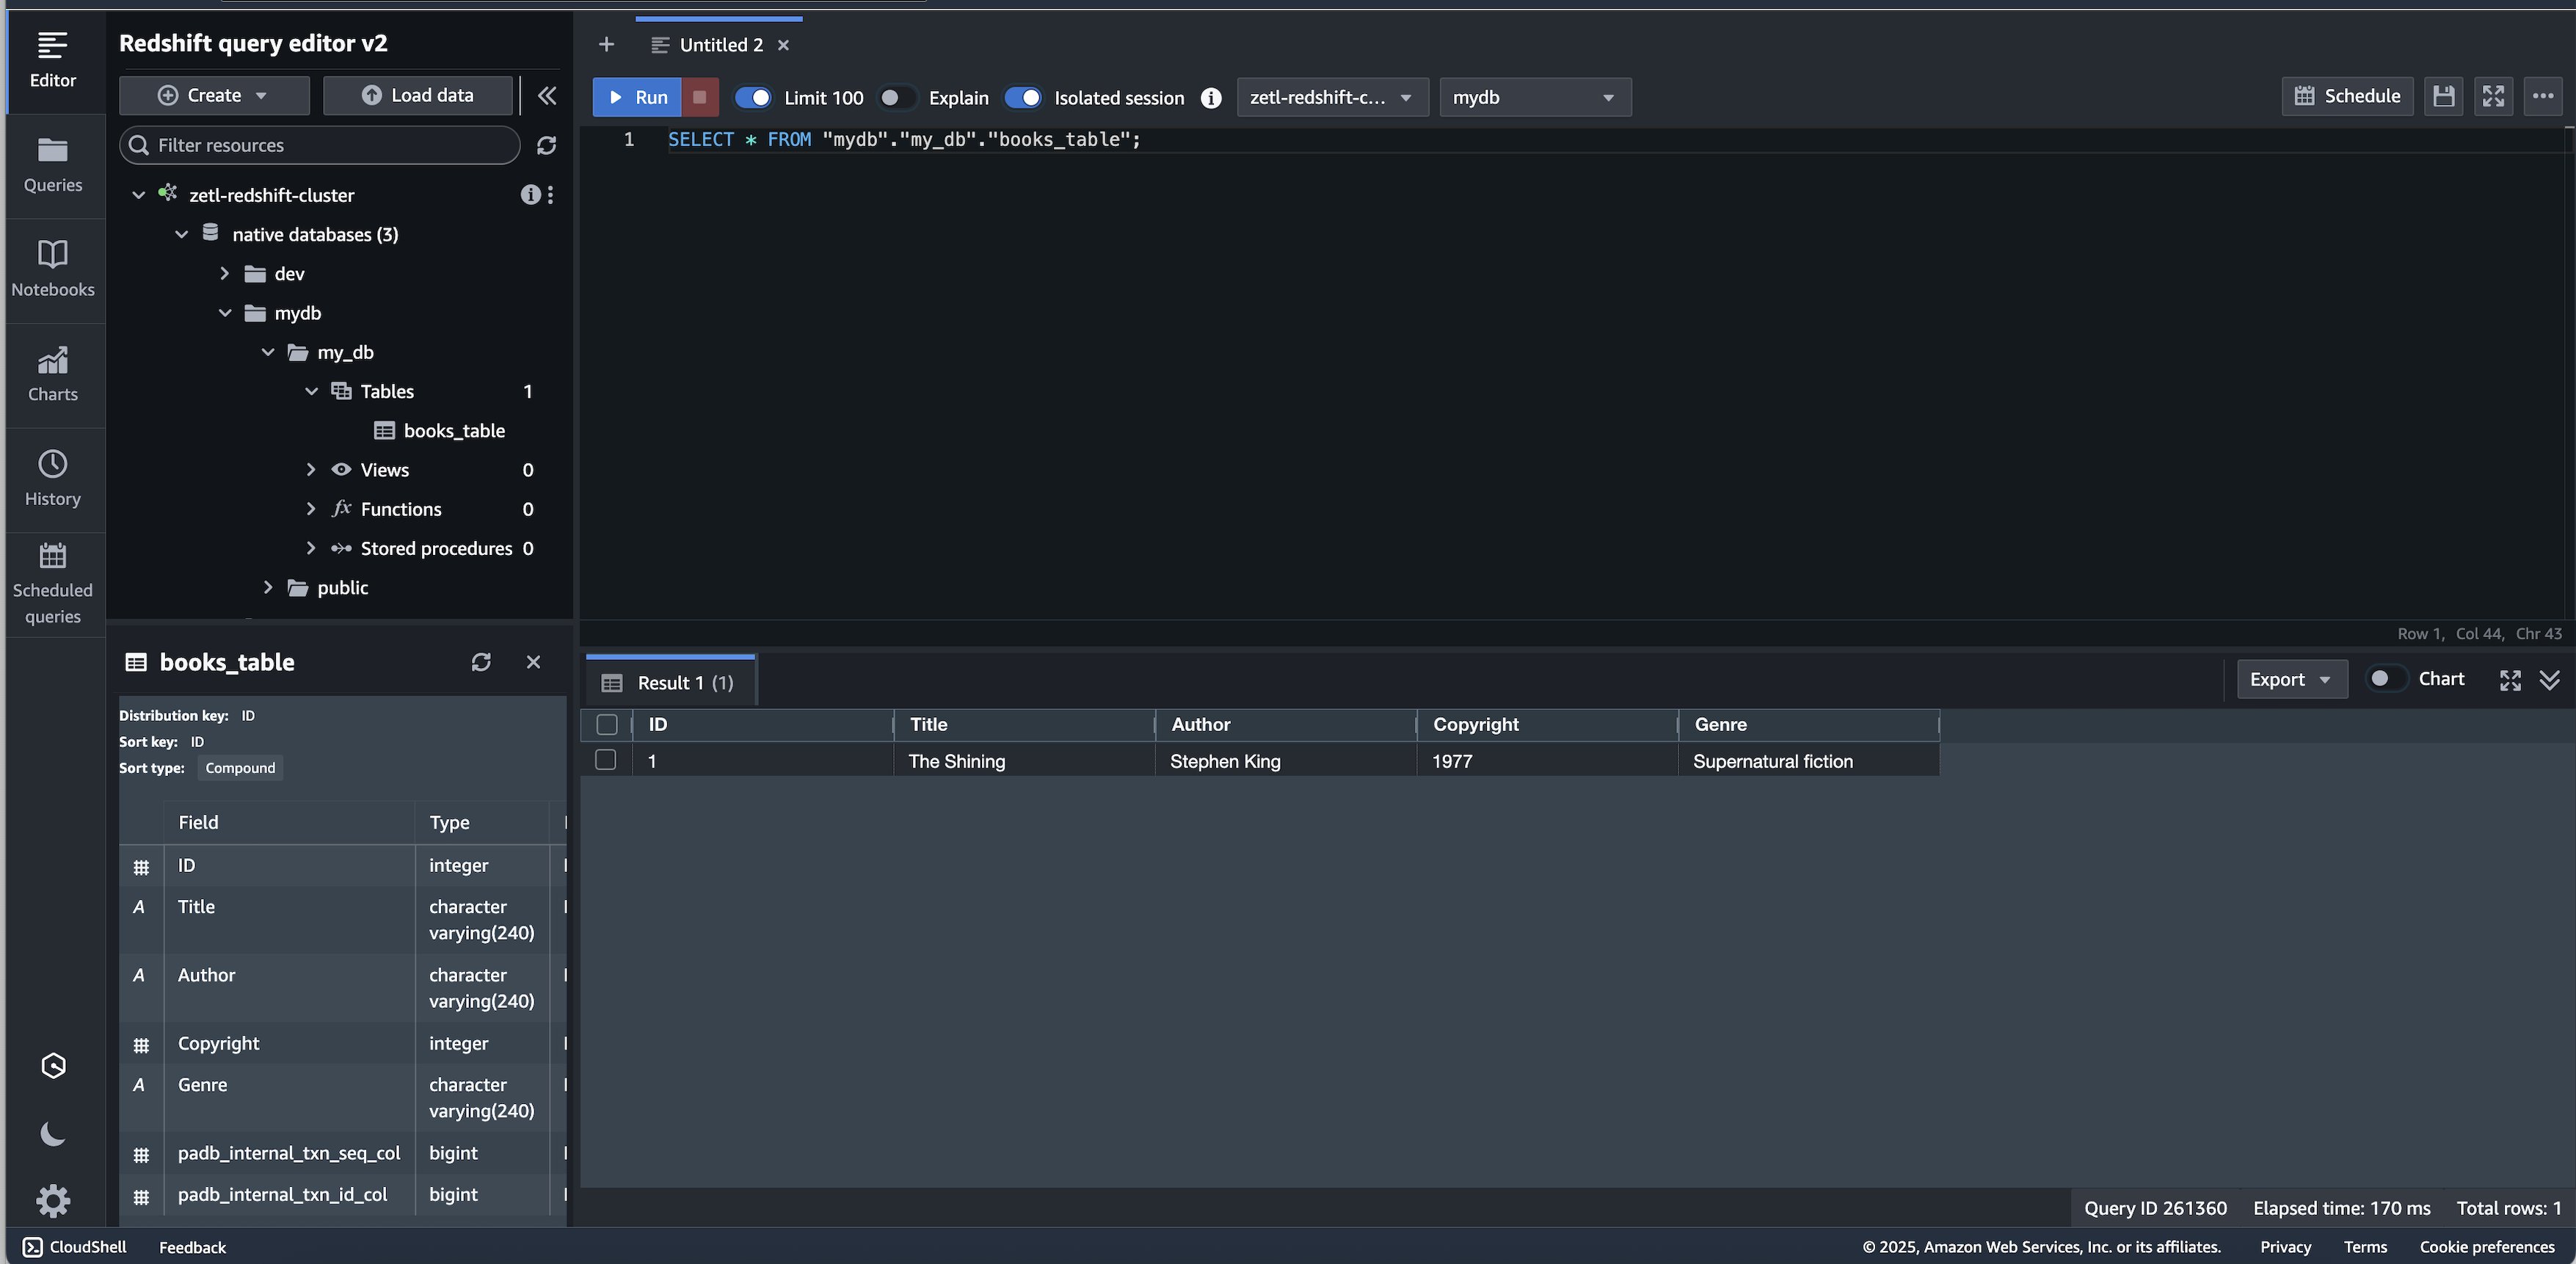Expand the Views node

tap(310, 469)
